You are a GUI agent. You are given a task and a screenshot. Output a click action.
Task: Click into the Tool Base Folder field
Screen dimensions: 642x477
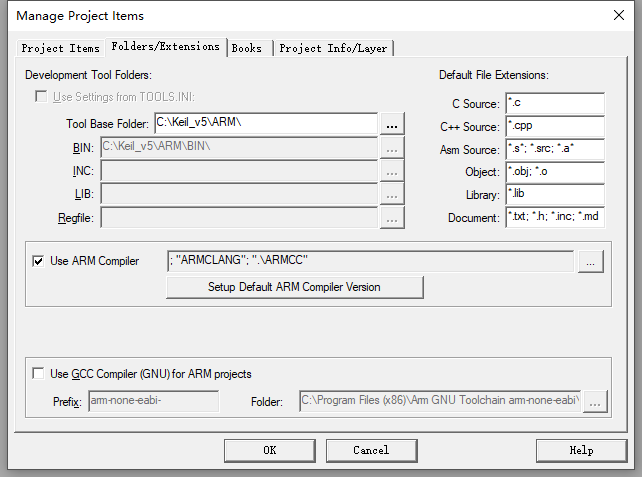click(x=265, y=124)
